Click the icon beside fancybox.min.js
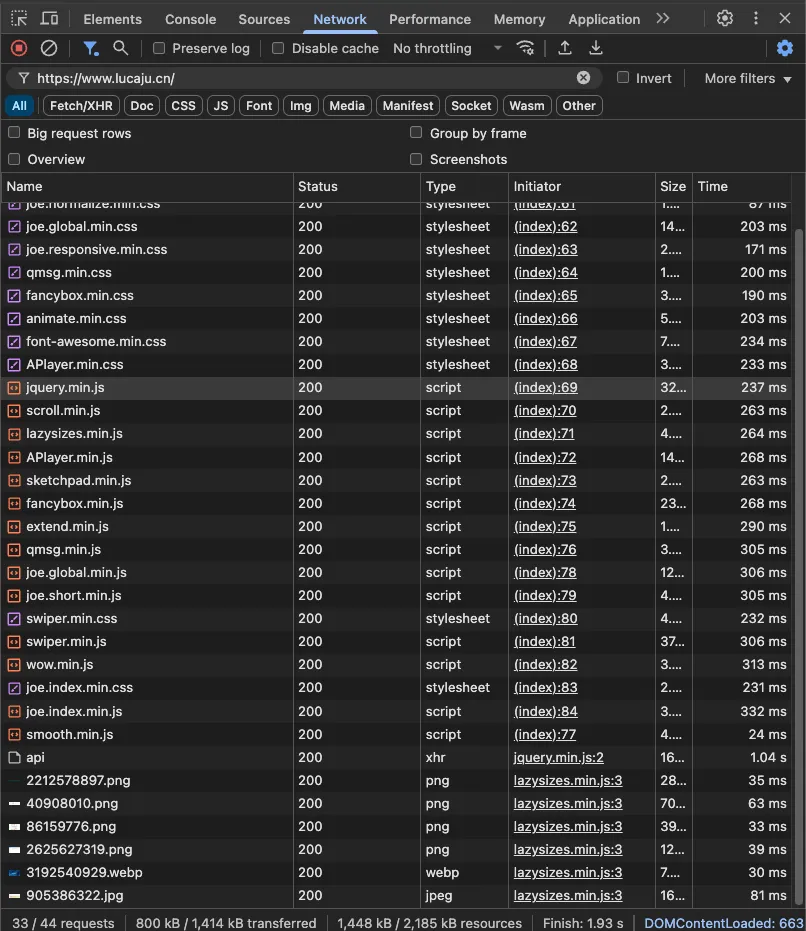 14,504
